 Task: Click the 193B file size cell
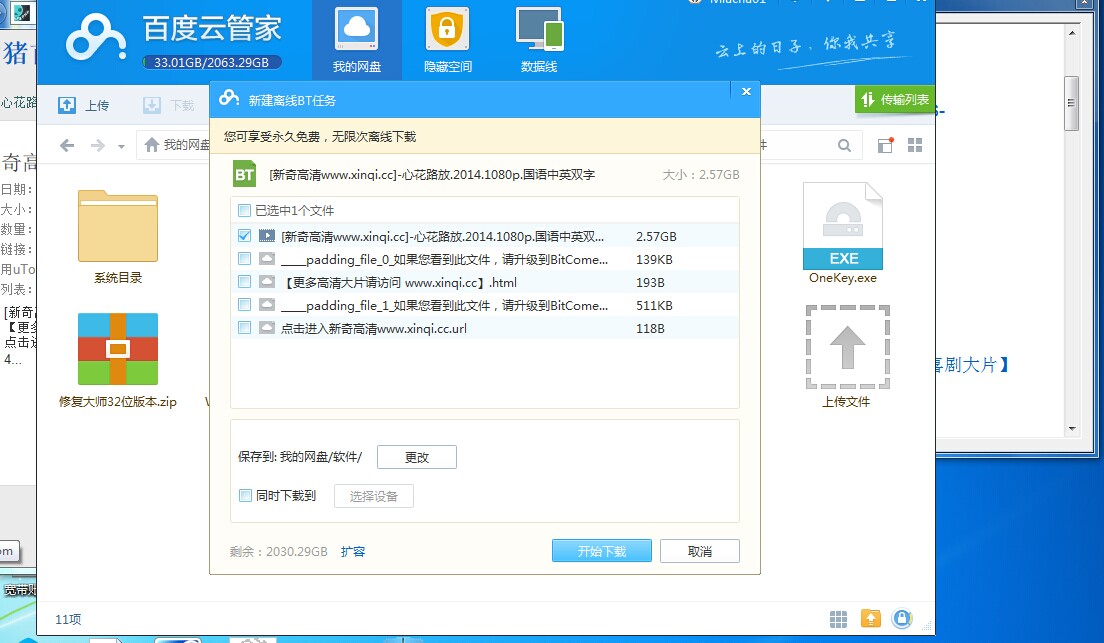pos(650,283)
